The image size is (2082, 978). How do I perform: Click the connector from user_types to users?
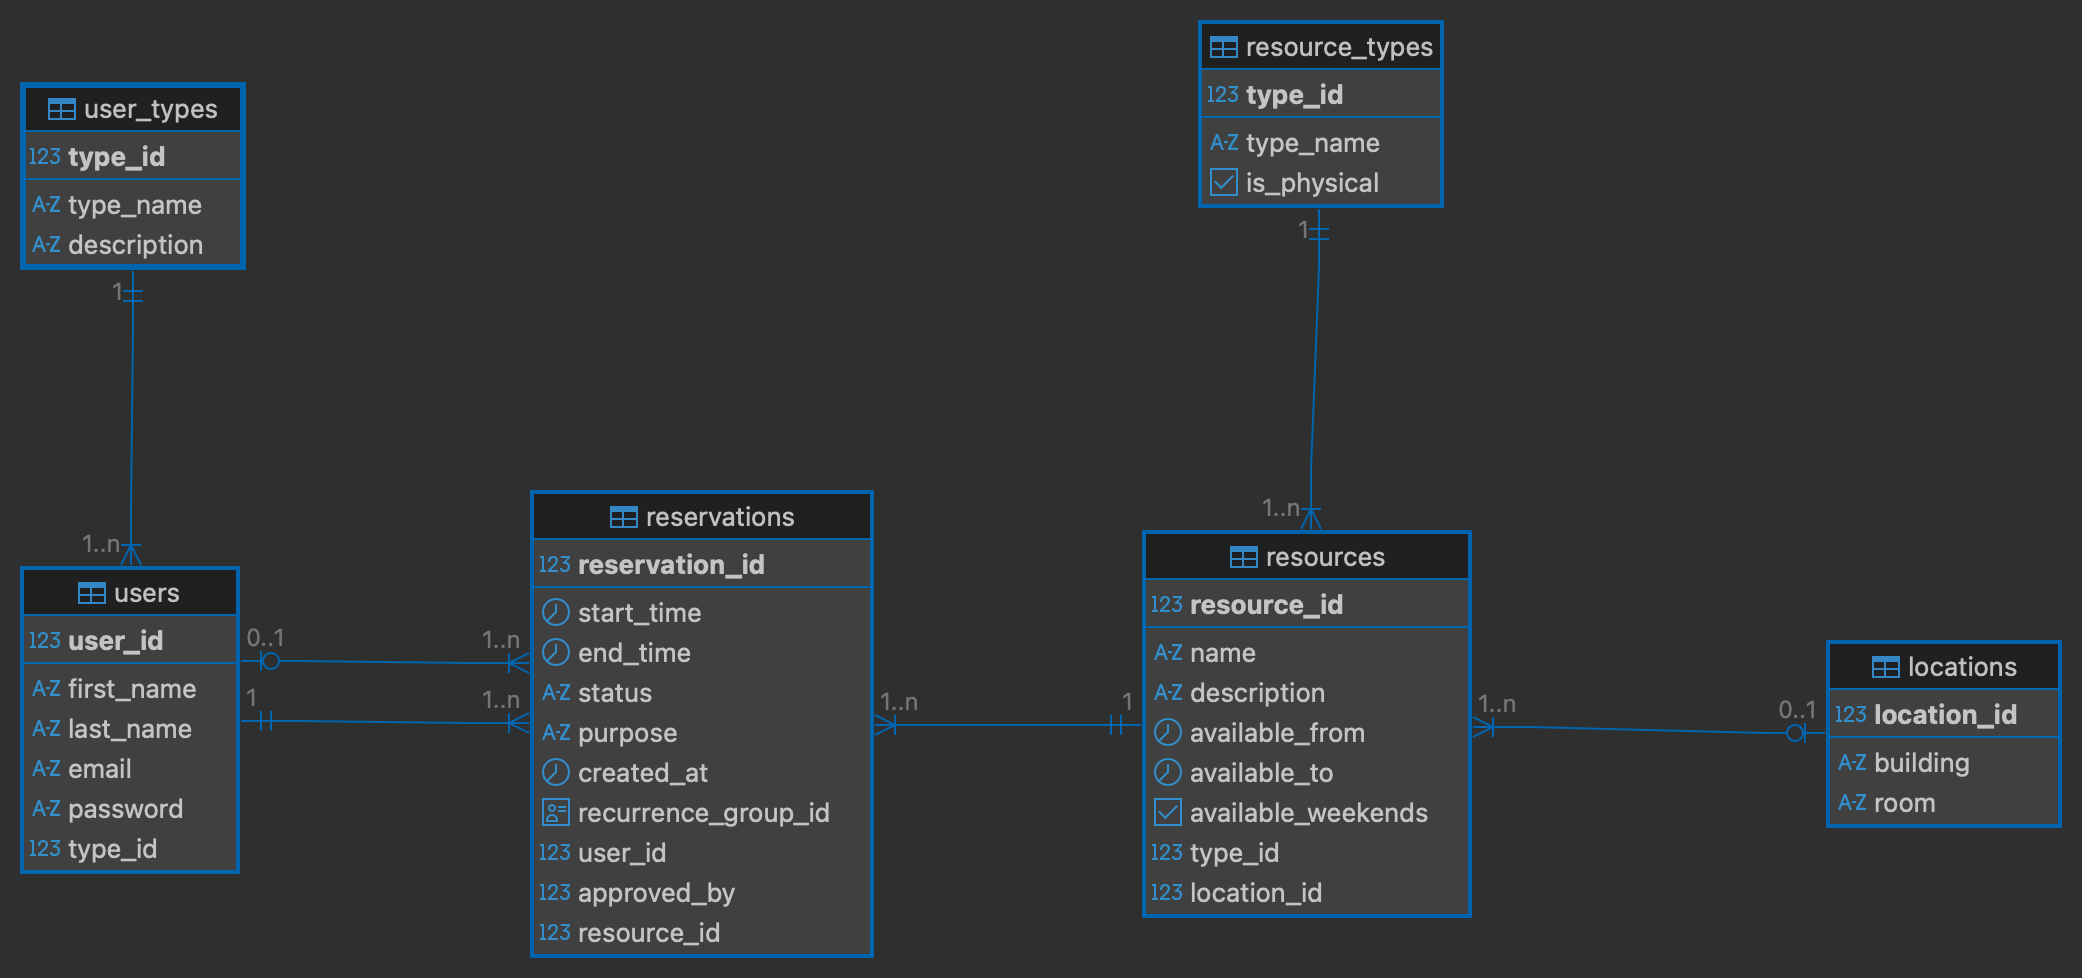[132, 420]
